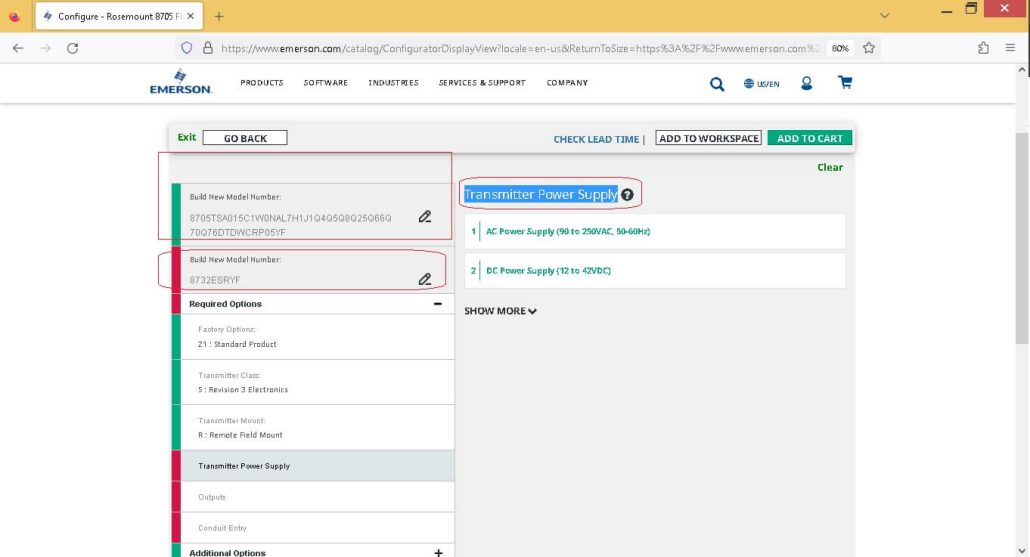Open the Firefox extensions icon

tap(983, 48)
